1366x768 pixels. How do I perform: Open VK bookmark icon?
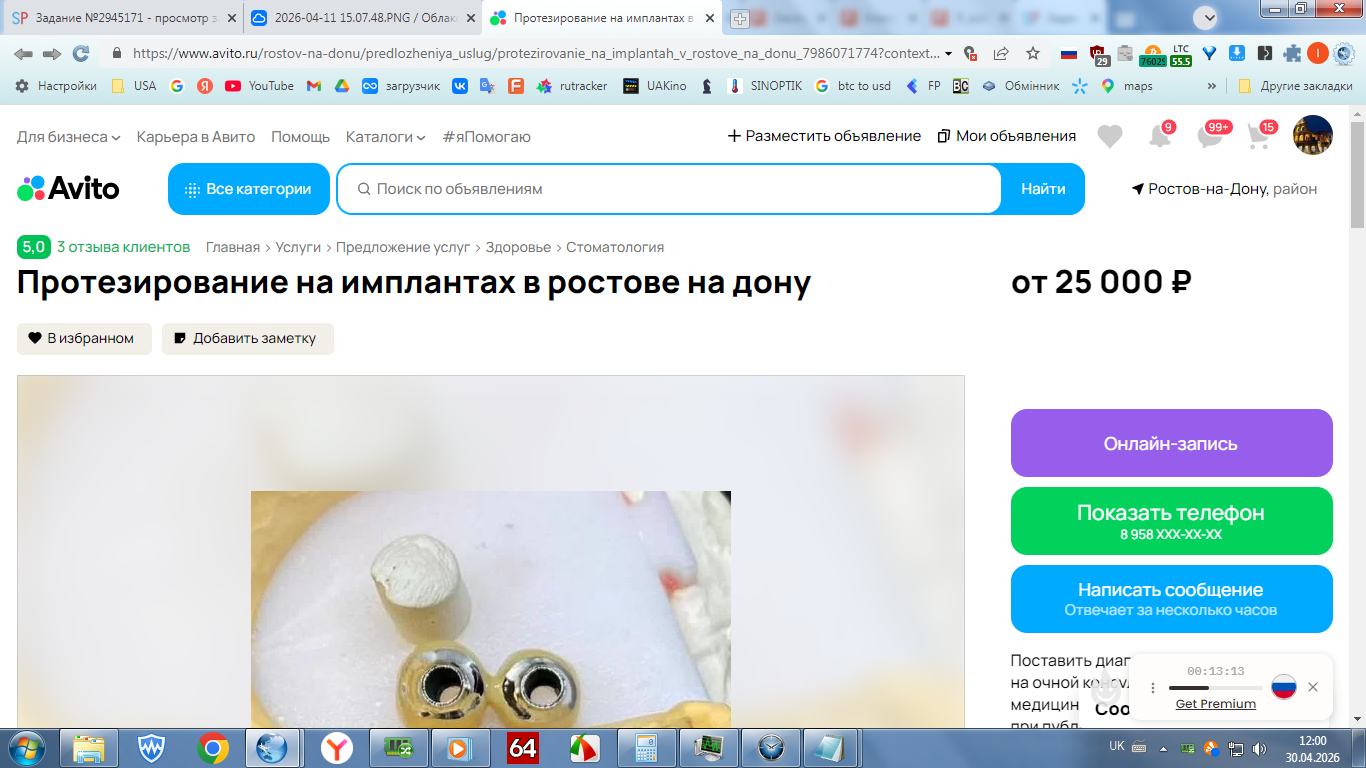point(460,86)
